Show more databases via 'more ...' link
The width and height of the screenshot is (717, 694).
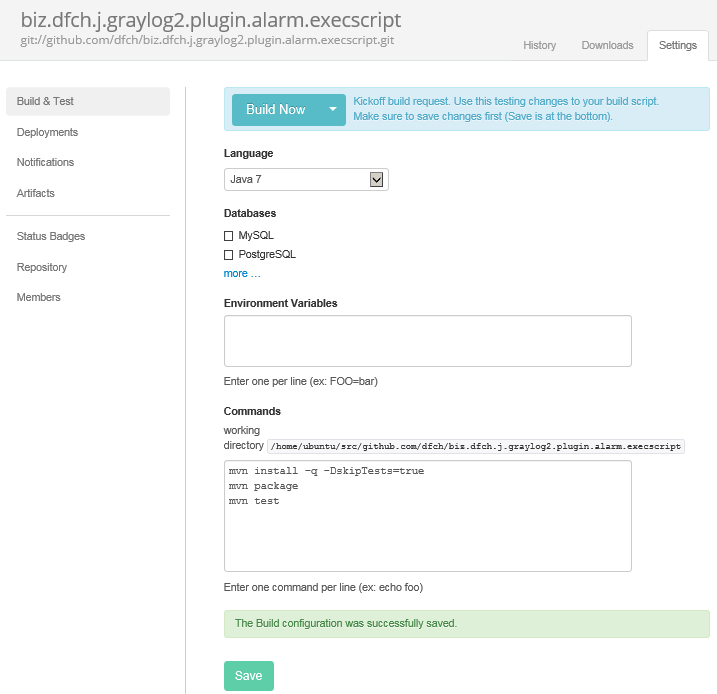pyautogui.click(x=242, y=273)
